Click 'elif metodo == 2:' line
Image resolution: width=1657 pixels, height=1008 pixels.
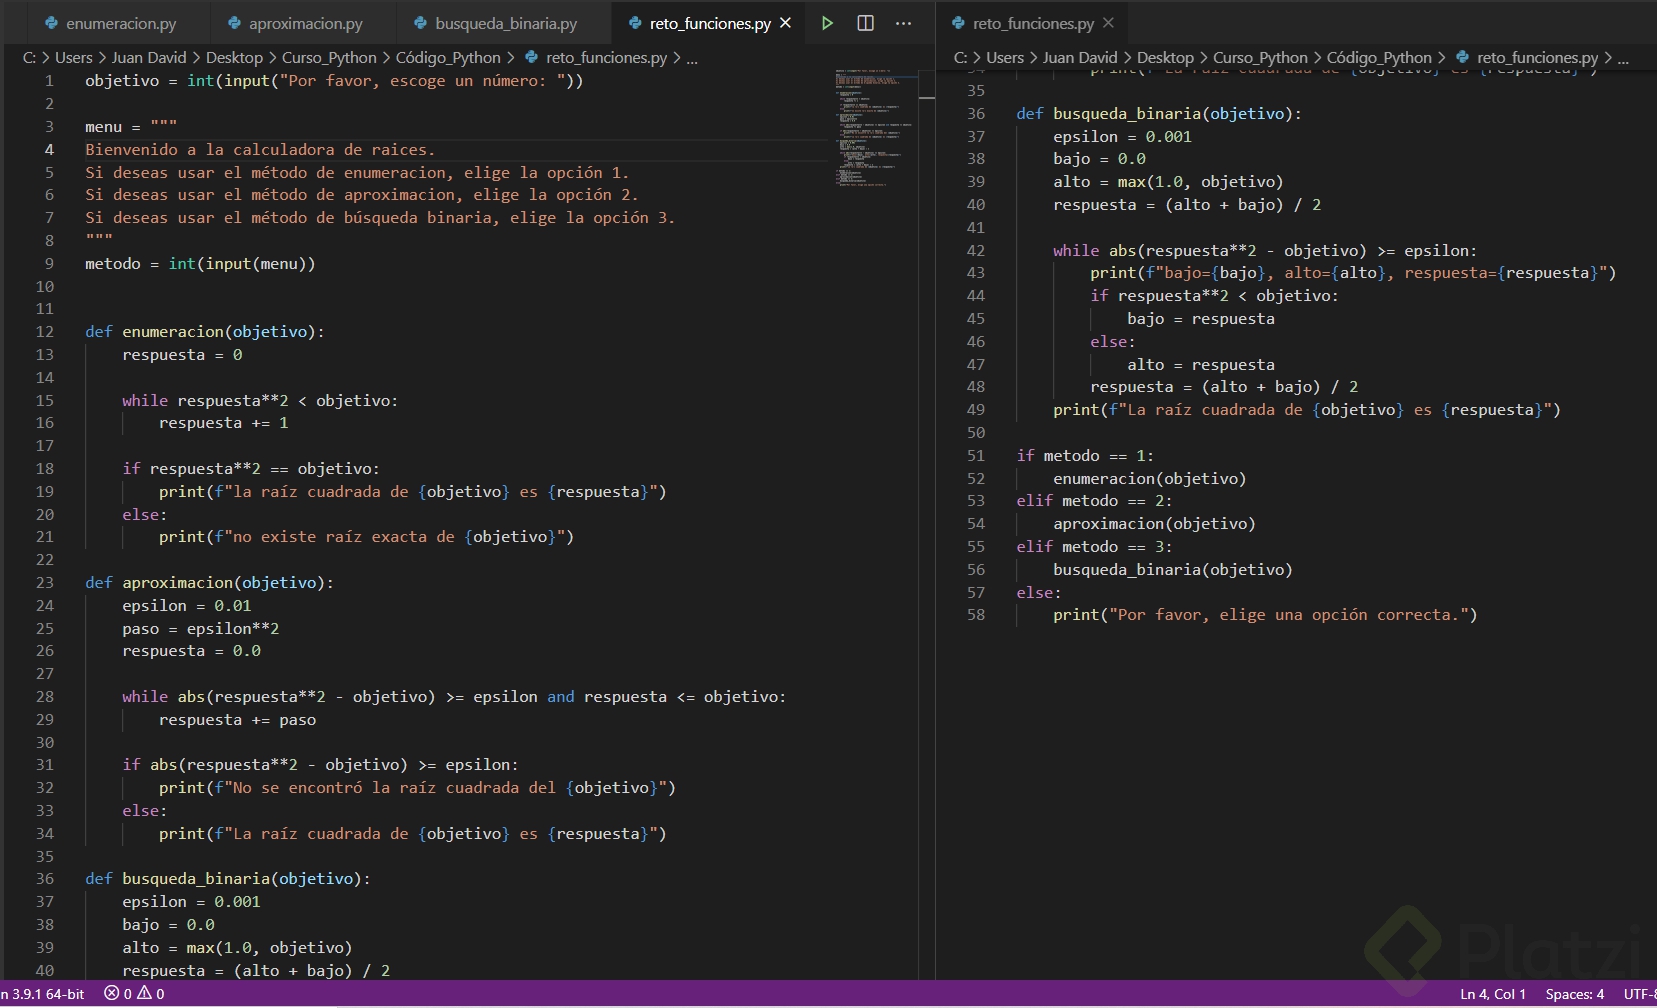1094,501
